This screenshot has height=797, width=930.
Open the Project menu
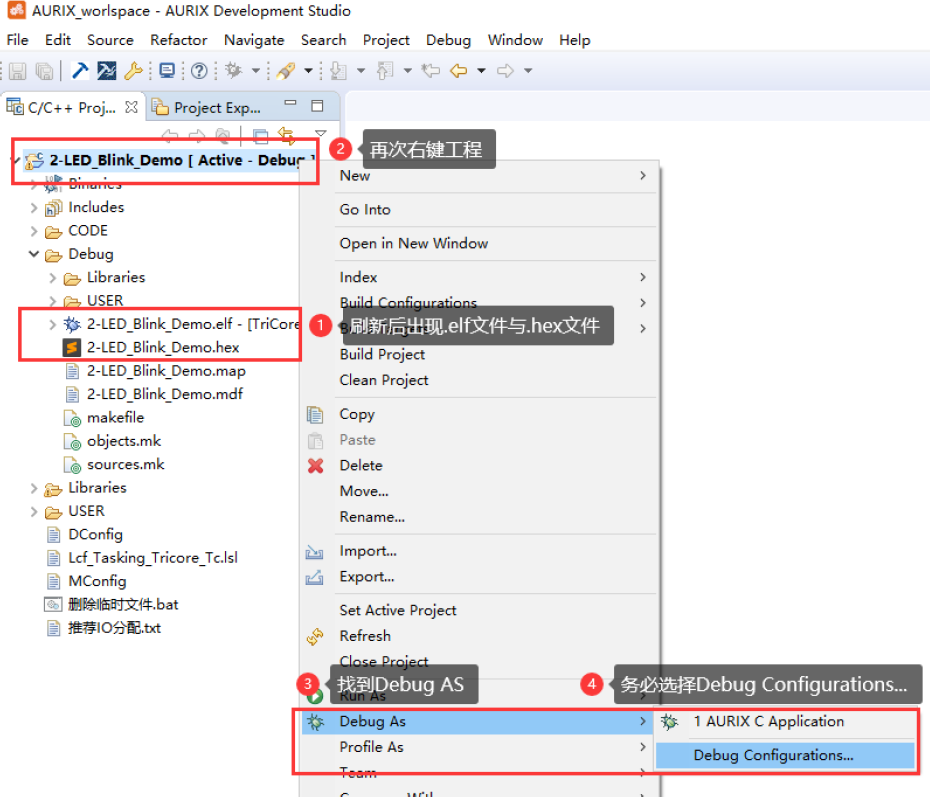click(x=386, y=40)
